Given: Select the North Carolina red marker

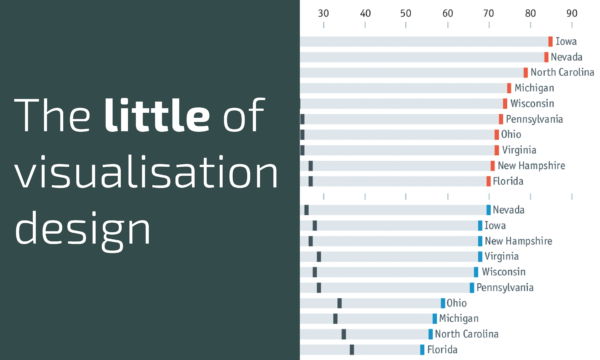Looking at the screenshot, I should coord(525,73).
